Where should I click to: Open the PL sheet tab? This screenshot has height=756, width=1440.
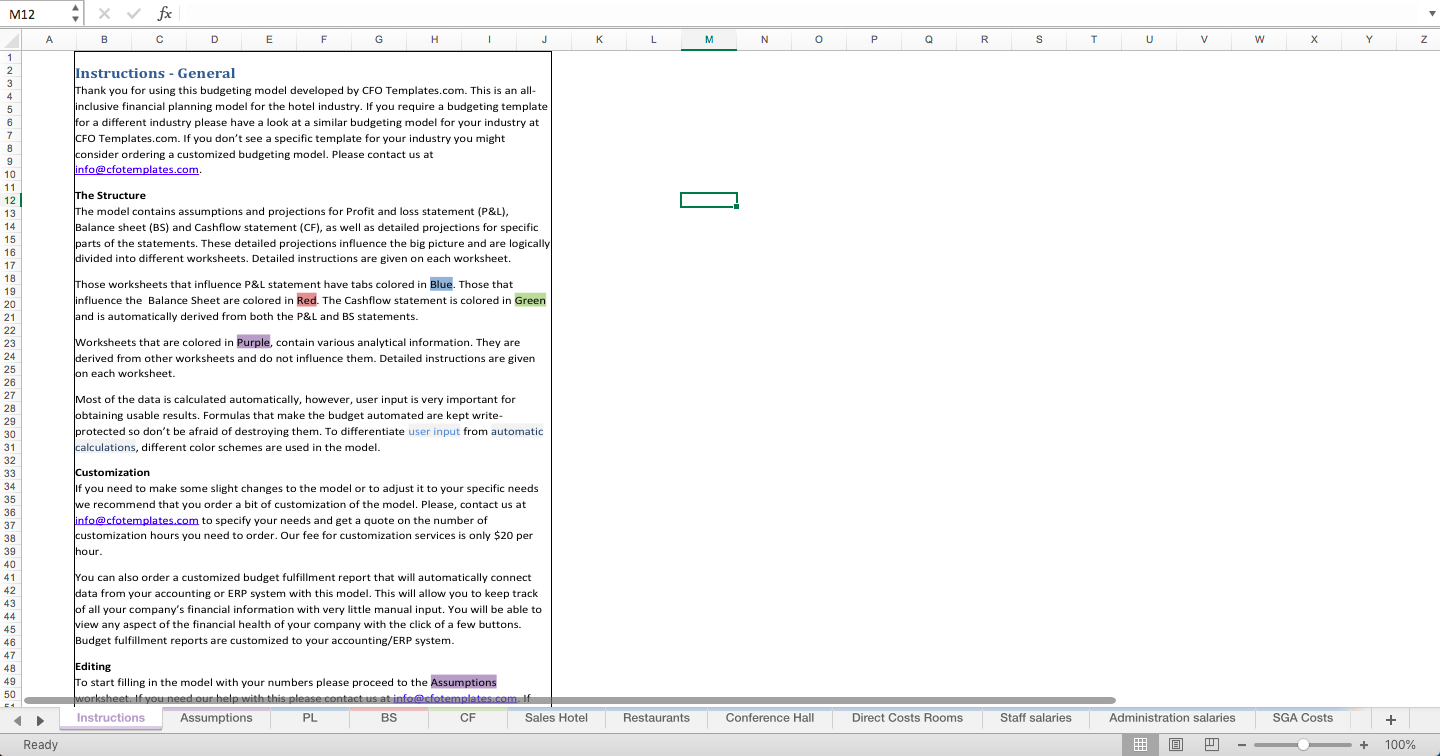[310, 718]
